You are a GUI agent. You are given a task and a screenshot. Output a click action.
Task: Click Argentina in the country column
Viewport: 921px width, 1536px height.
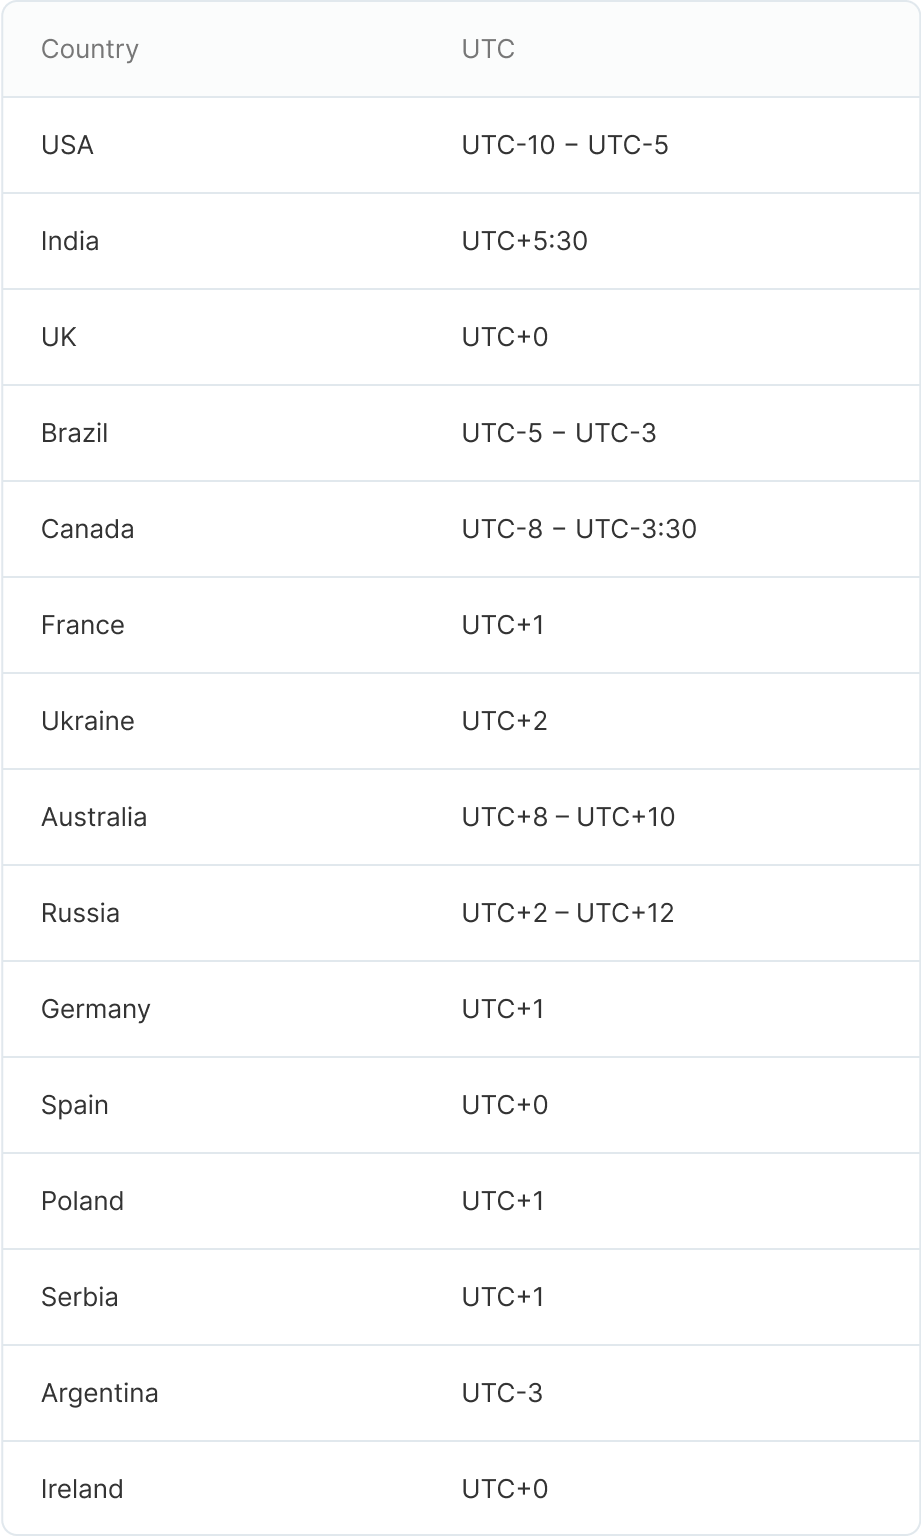tap(99, 1393)
